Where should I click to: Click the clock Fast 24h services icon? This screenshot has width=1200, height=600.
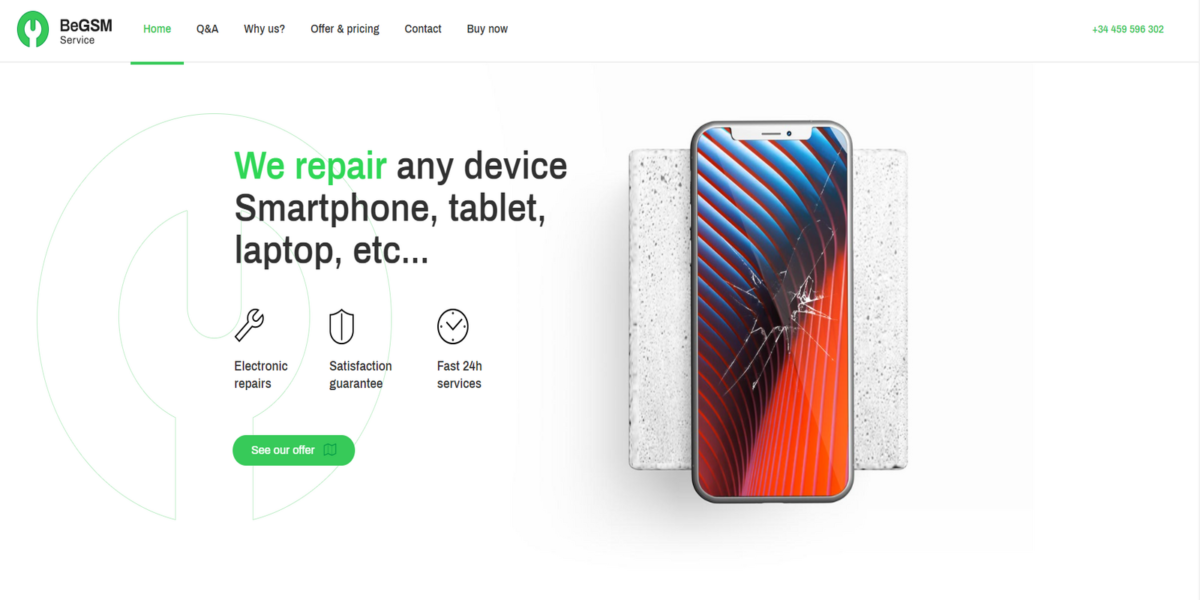click(x=453, y=326)
